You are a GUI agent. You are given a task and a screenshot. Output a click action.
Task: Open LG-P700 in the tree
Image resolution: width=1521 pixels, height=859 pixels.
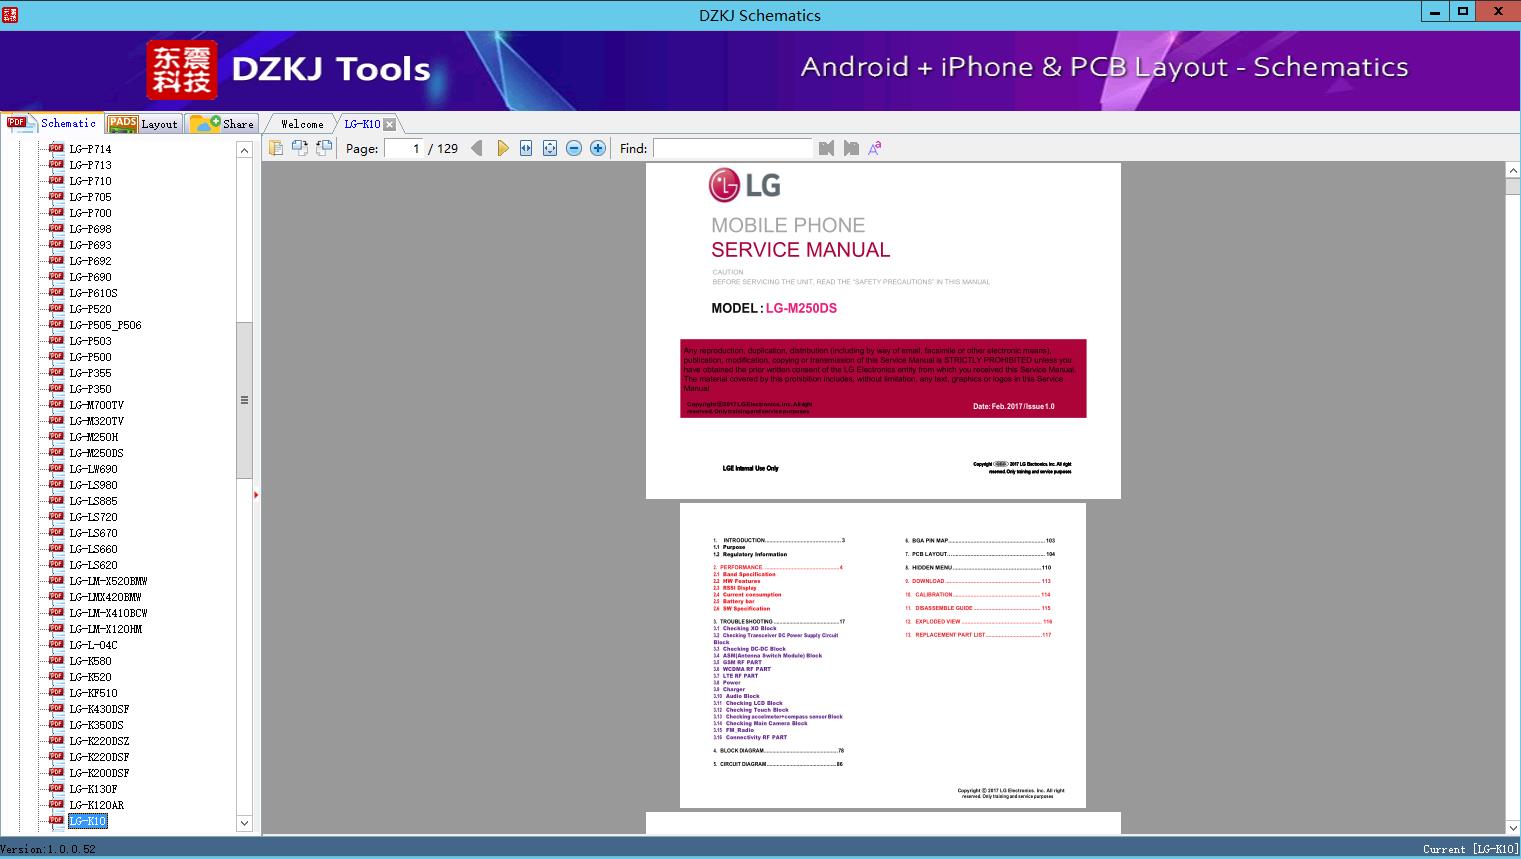(90, 213)
